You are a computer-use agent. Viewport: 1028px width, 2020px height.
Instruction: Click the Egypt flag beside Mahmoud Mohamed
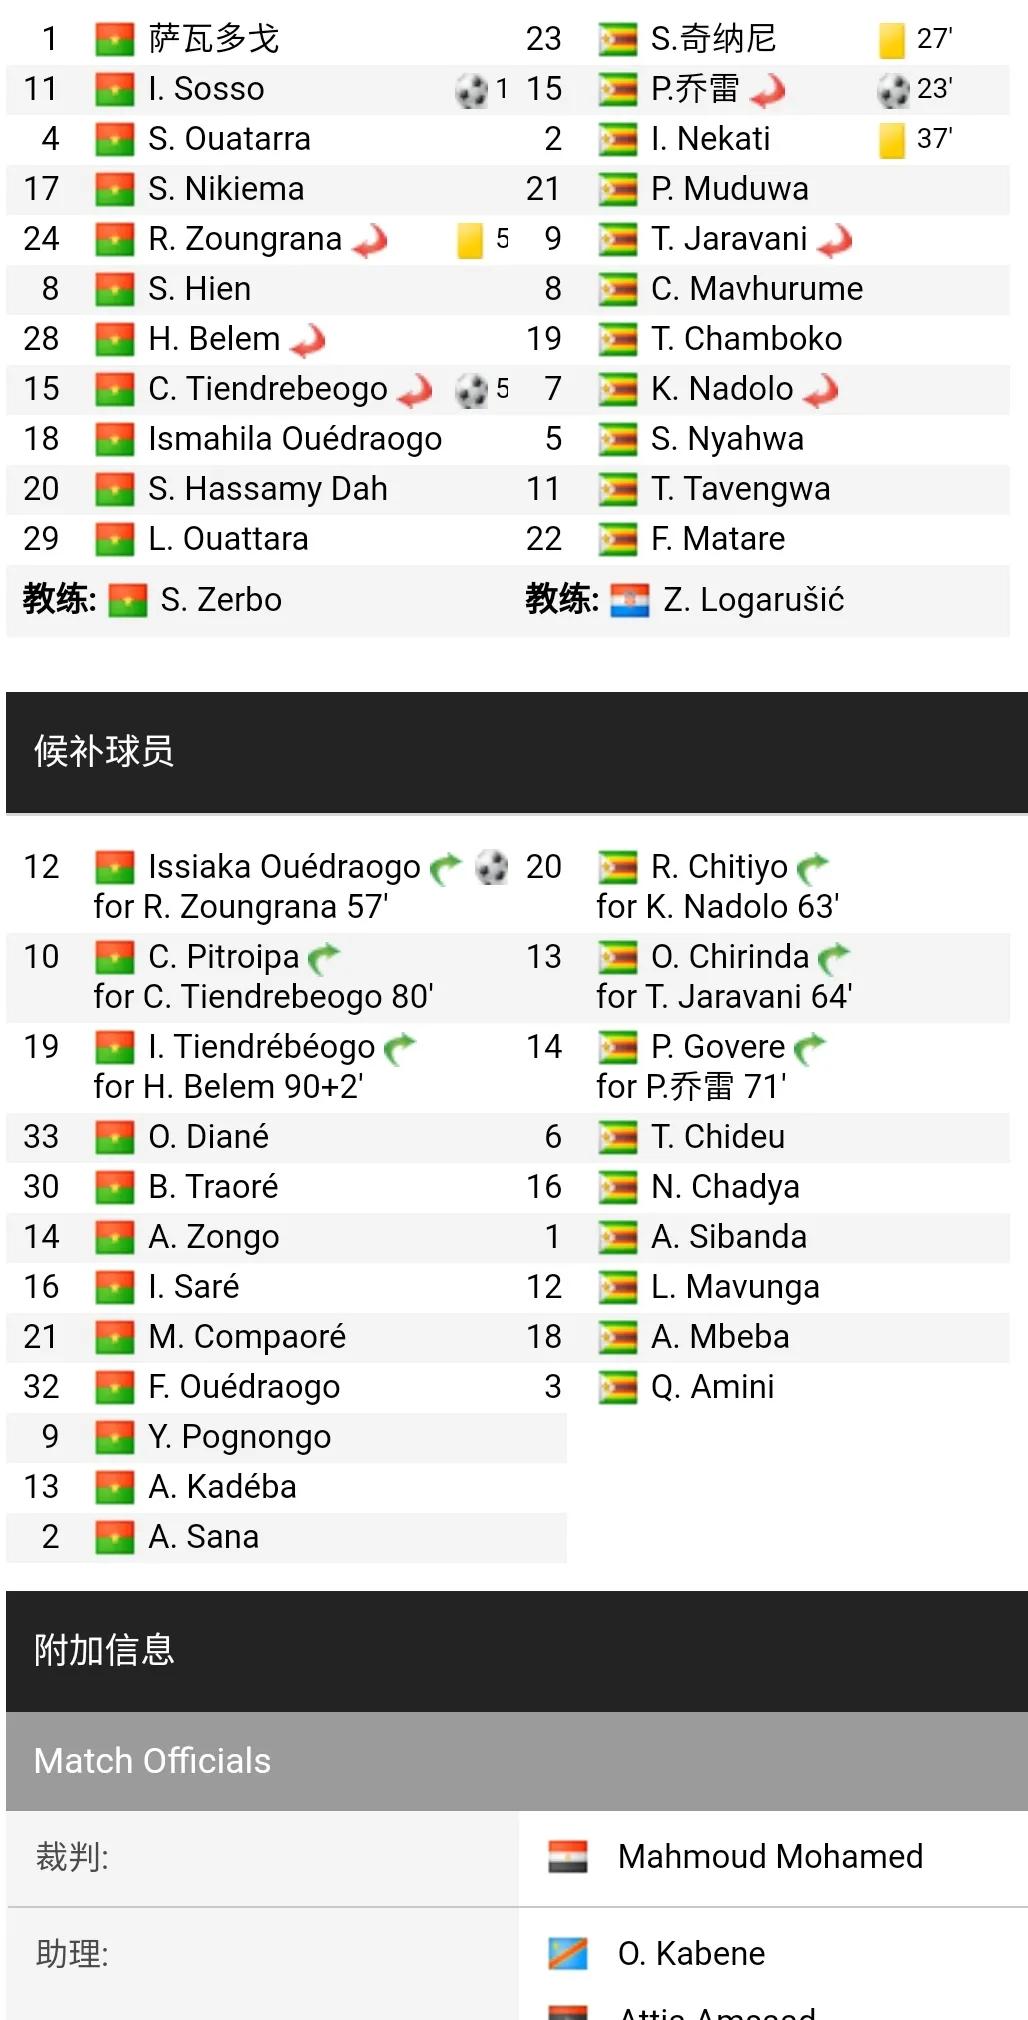pos(568,1857)
